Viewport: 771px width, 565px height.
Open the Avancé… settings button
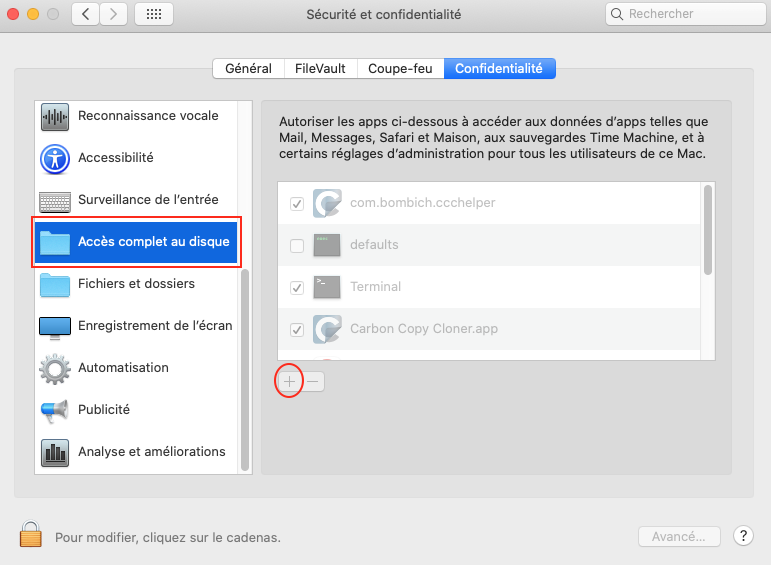click(x=679, y=536)
